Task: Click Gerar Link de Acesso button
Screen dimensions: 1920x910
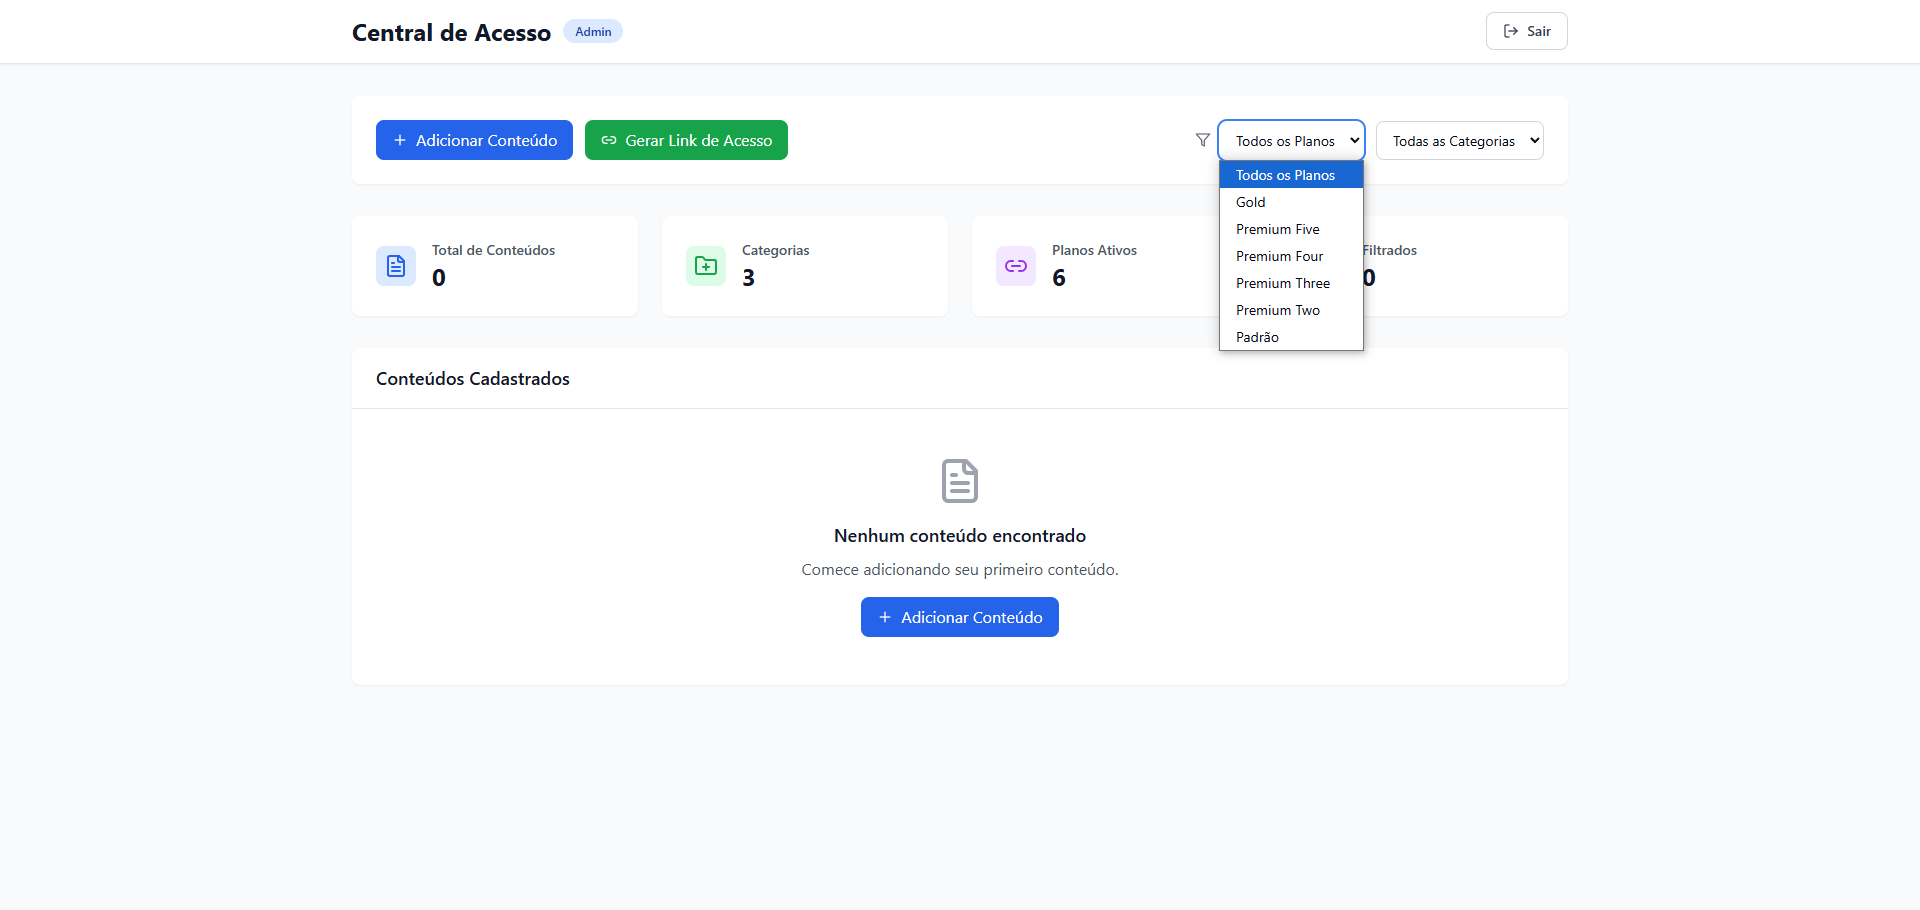Action: click(x=686, y=140)
